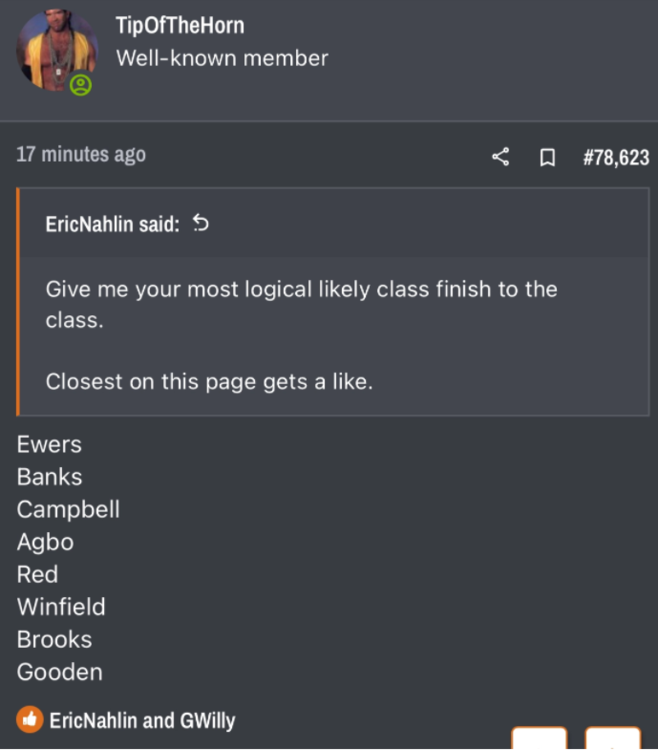View who reacted: 'EricNahlin and GWilly'
Viewport: 658px width, 750px height.
click(141, 720)
